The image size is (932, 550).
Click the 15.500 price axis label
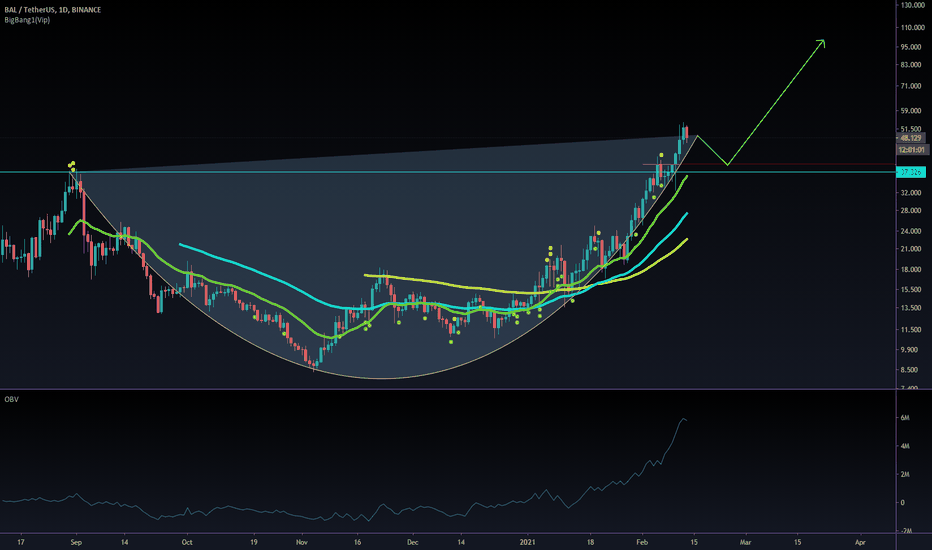tap(911, 290)
